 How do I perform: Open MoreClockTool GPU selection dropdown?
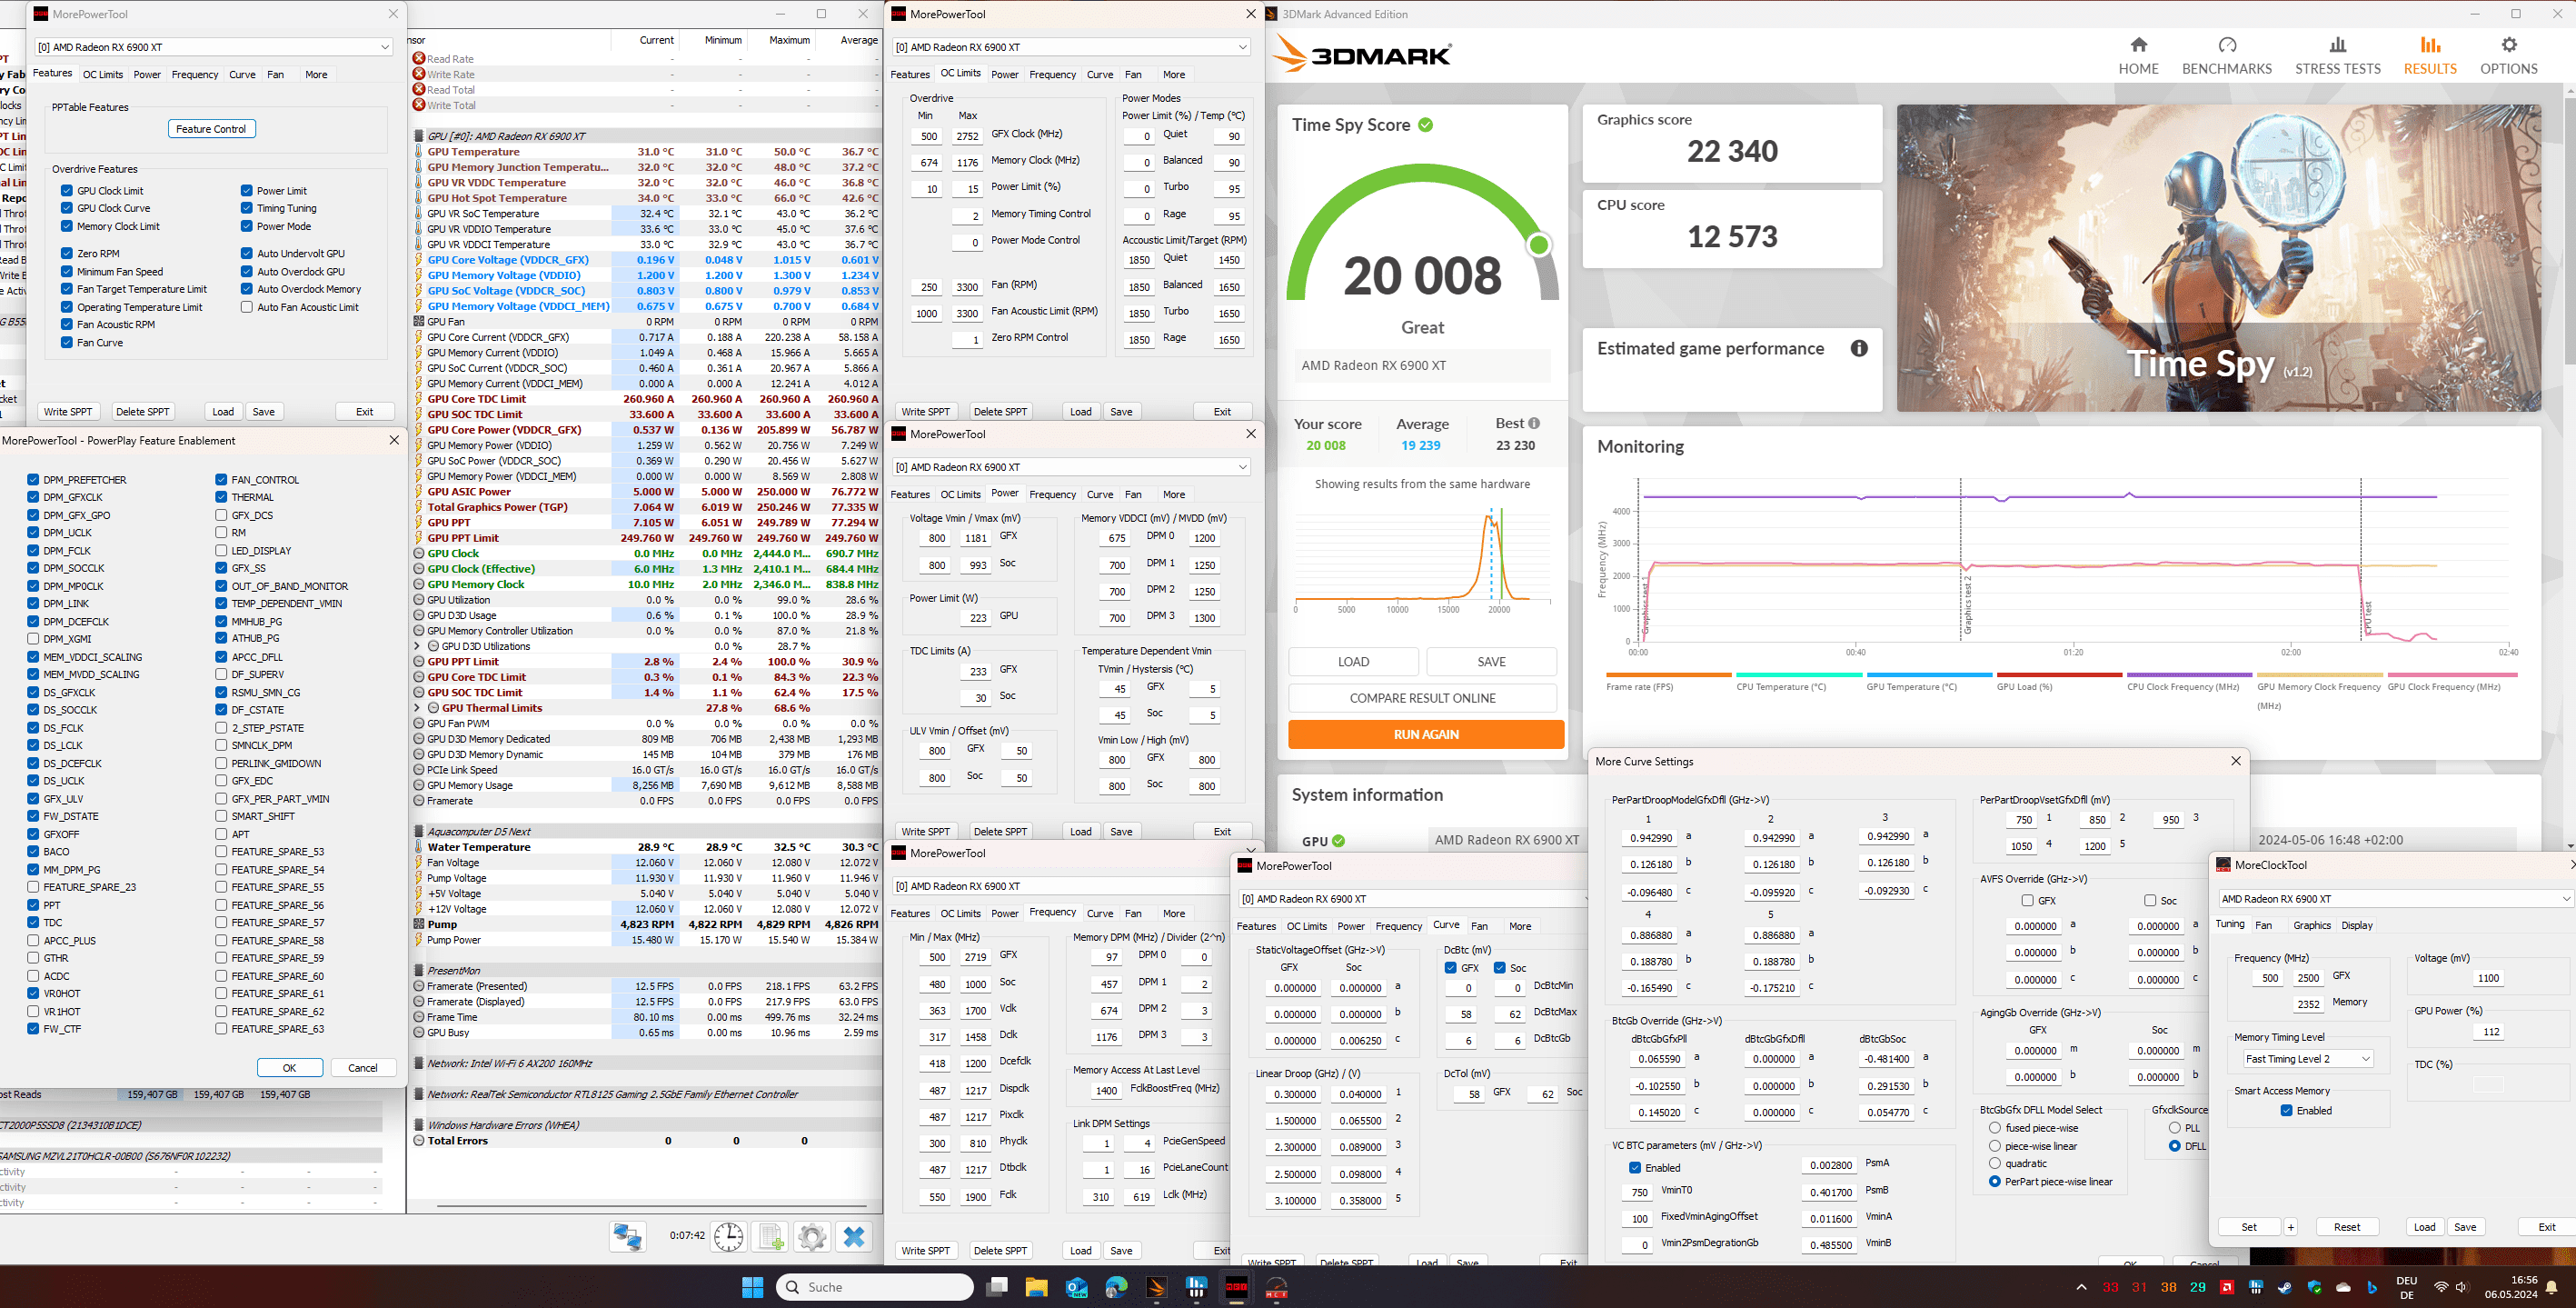[2396, 899]
